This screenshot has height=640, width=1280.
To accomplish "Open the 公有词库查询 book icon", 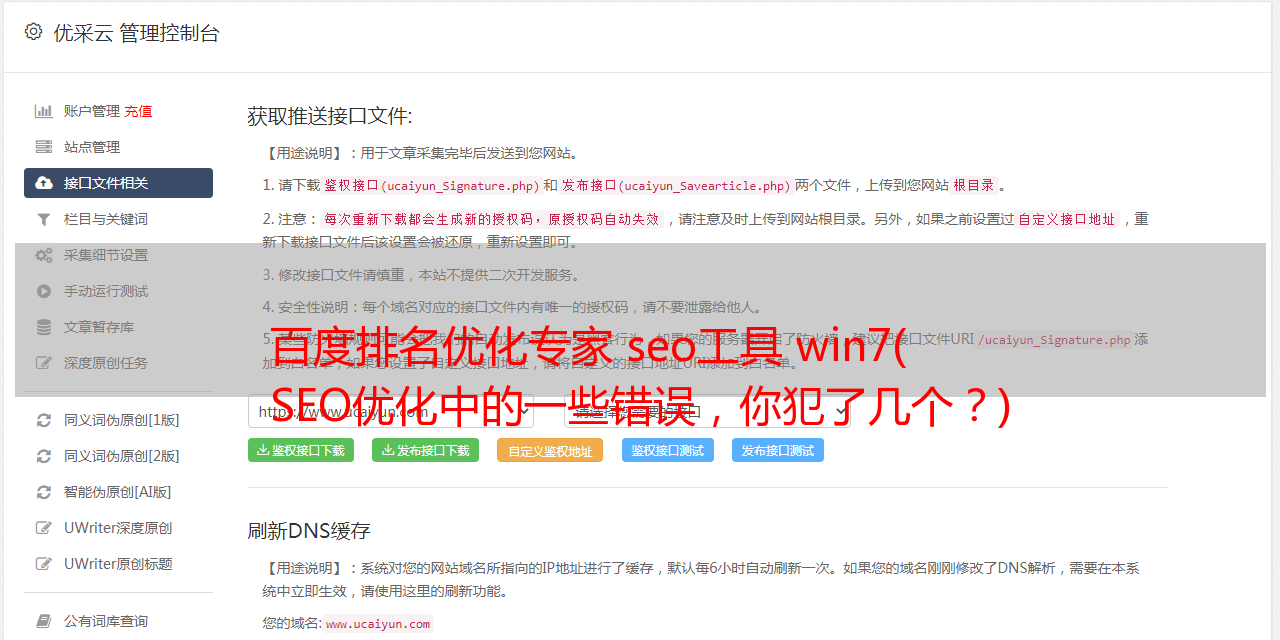I will click(x=44, y=621).
